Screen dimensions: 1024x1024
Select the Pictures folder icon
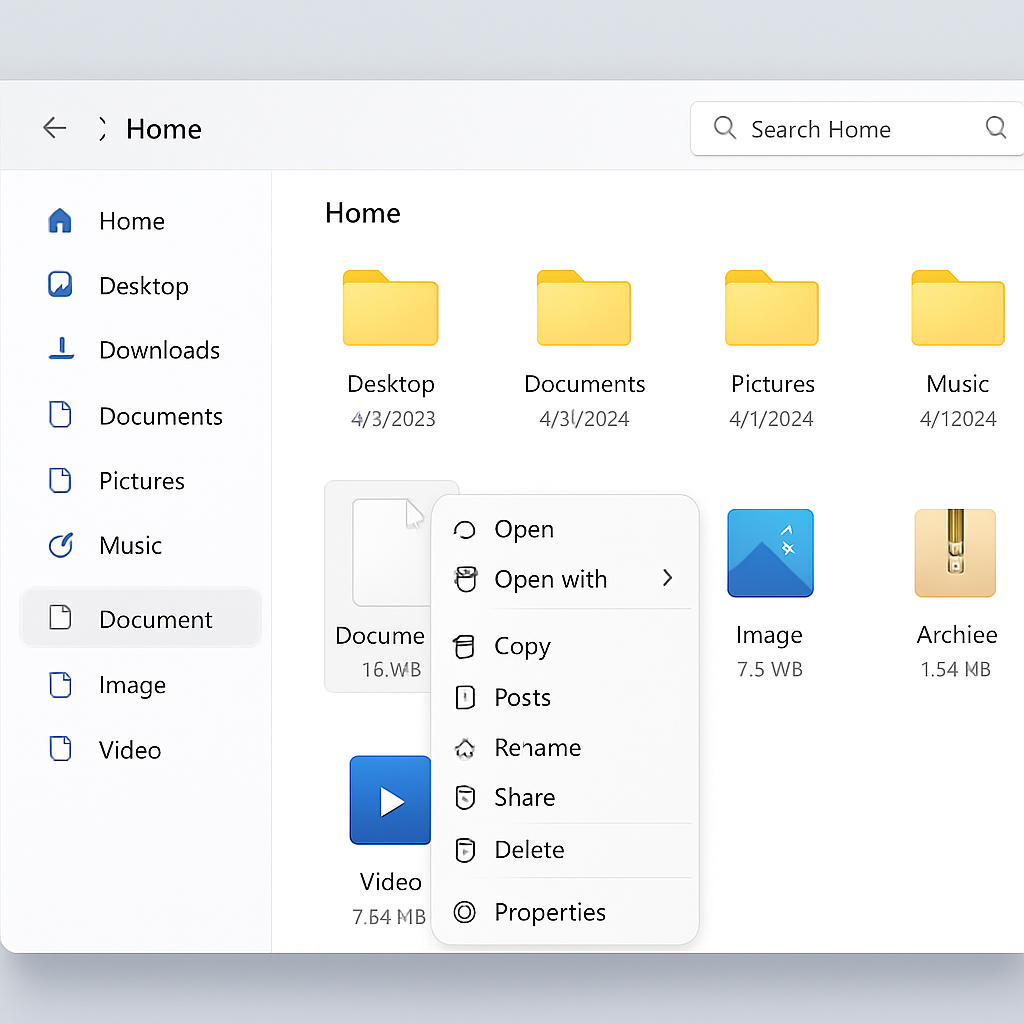pyautogui.click(x=772, y=308)
